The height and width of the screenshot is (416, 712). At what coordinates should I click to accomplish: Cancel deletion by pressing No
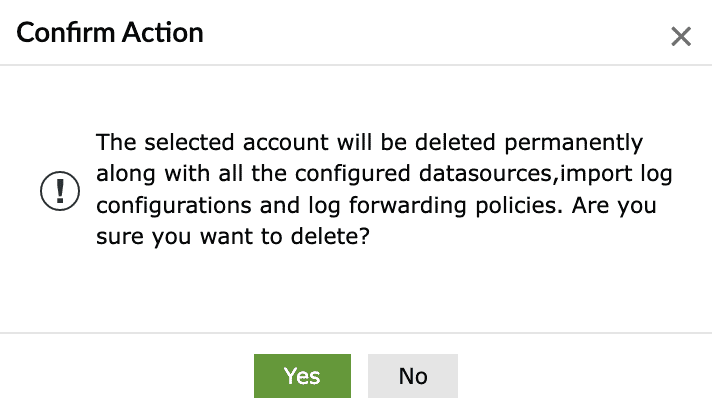point(413,376)
